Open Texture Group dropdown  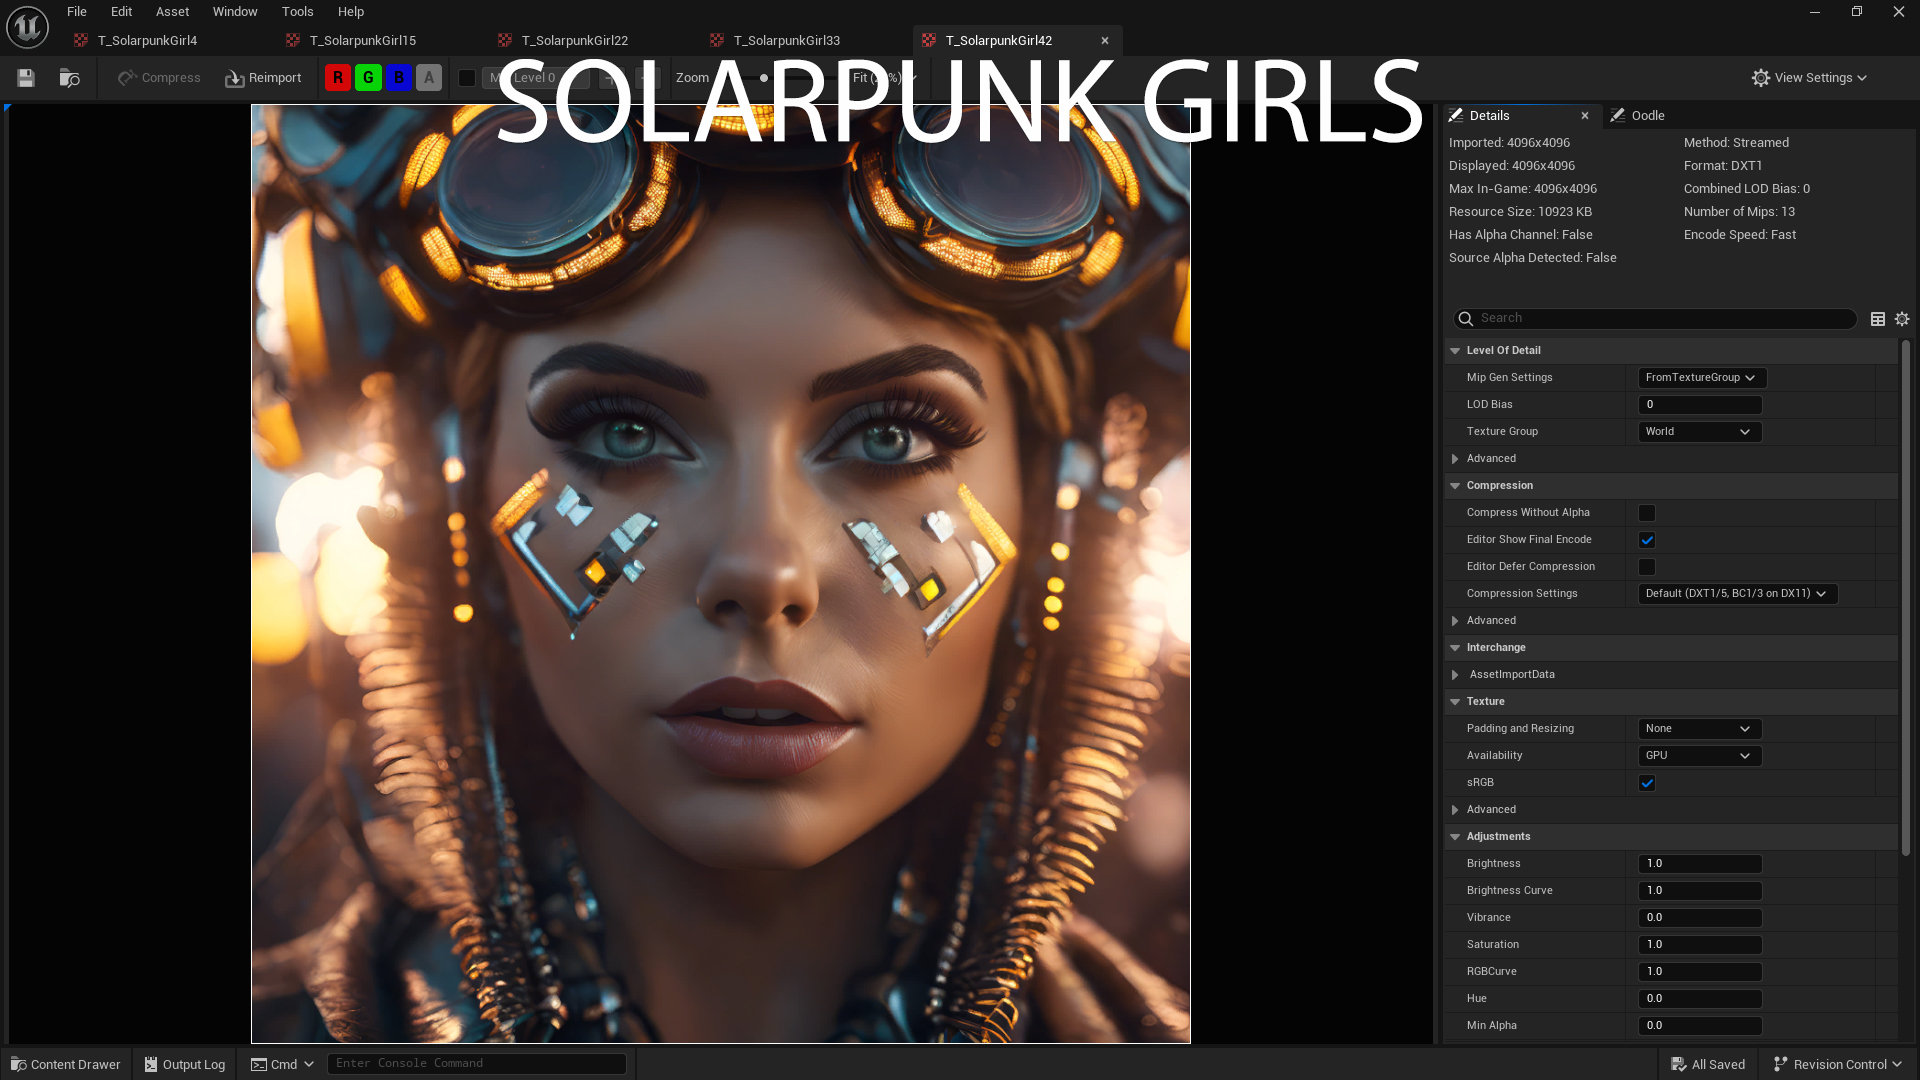pyautogui.click(x=1700, y=432)
